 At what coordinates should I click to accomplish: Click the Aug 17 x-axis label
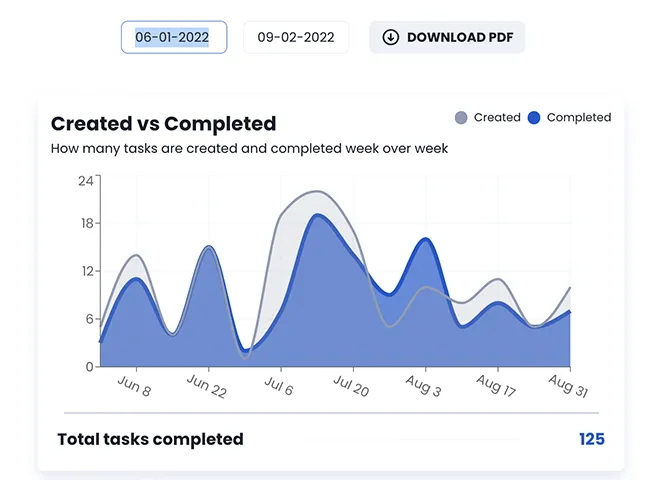[496, 386]
